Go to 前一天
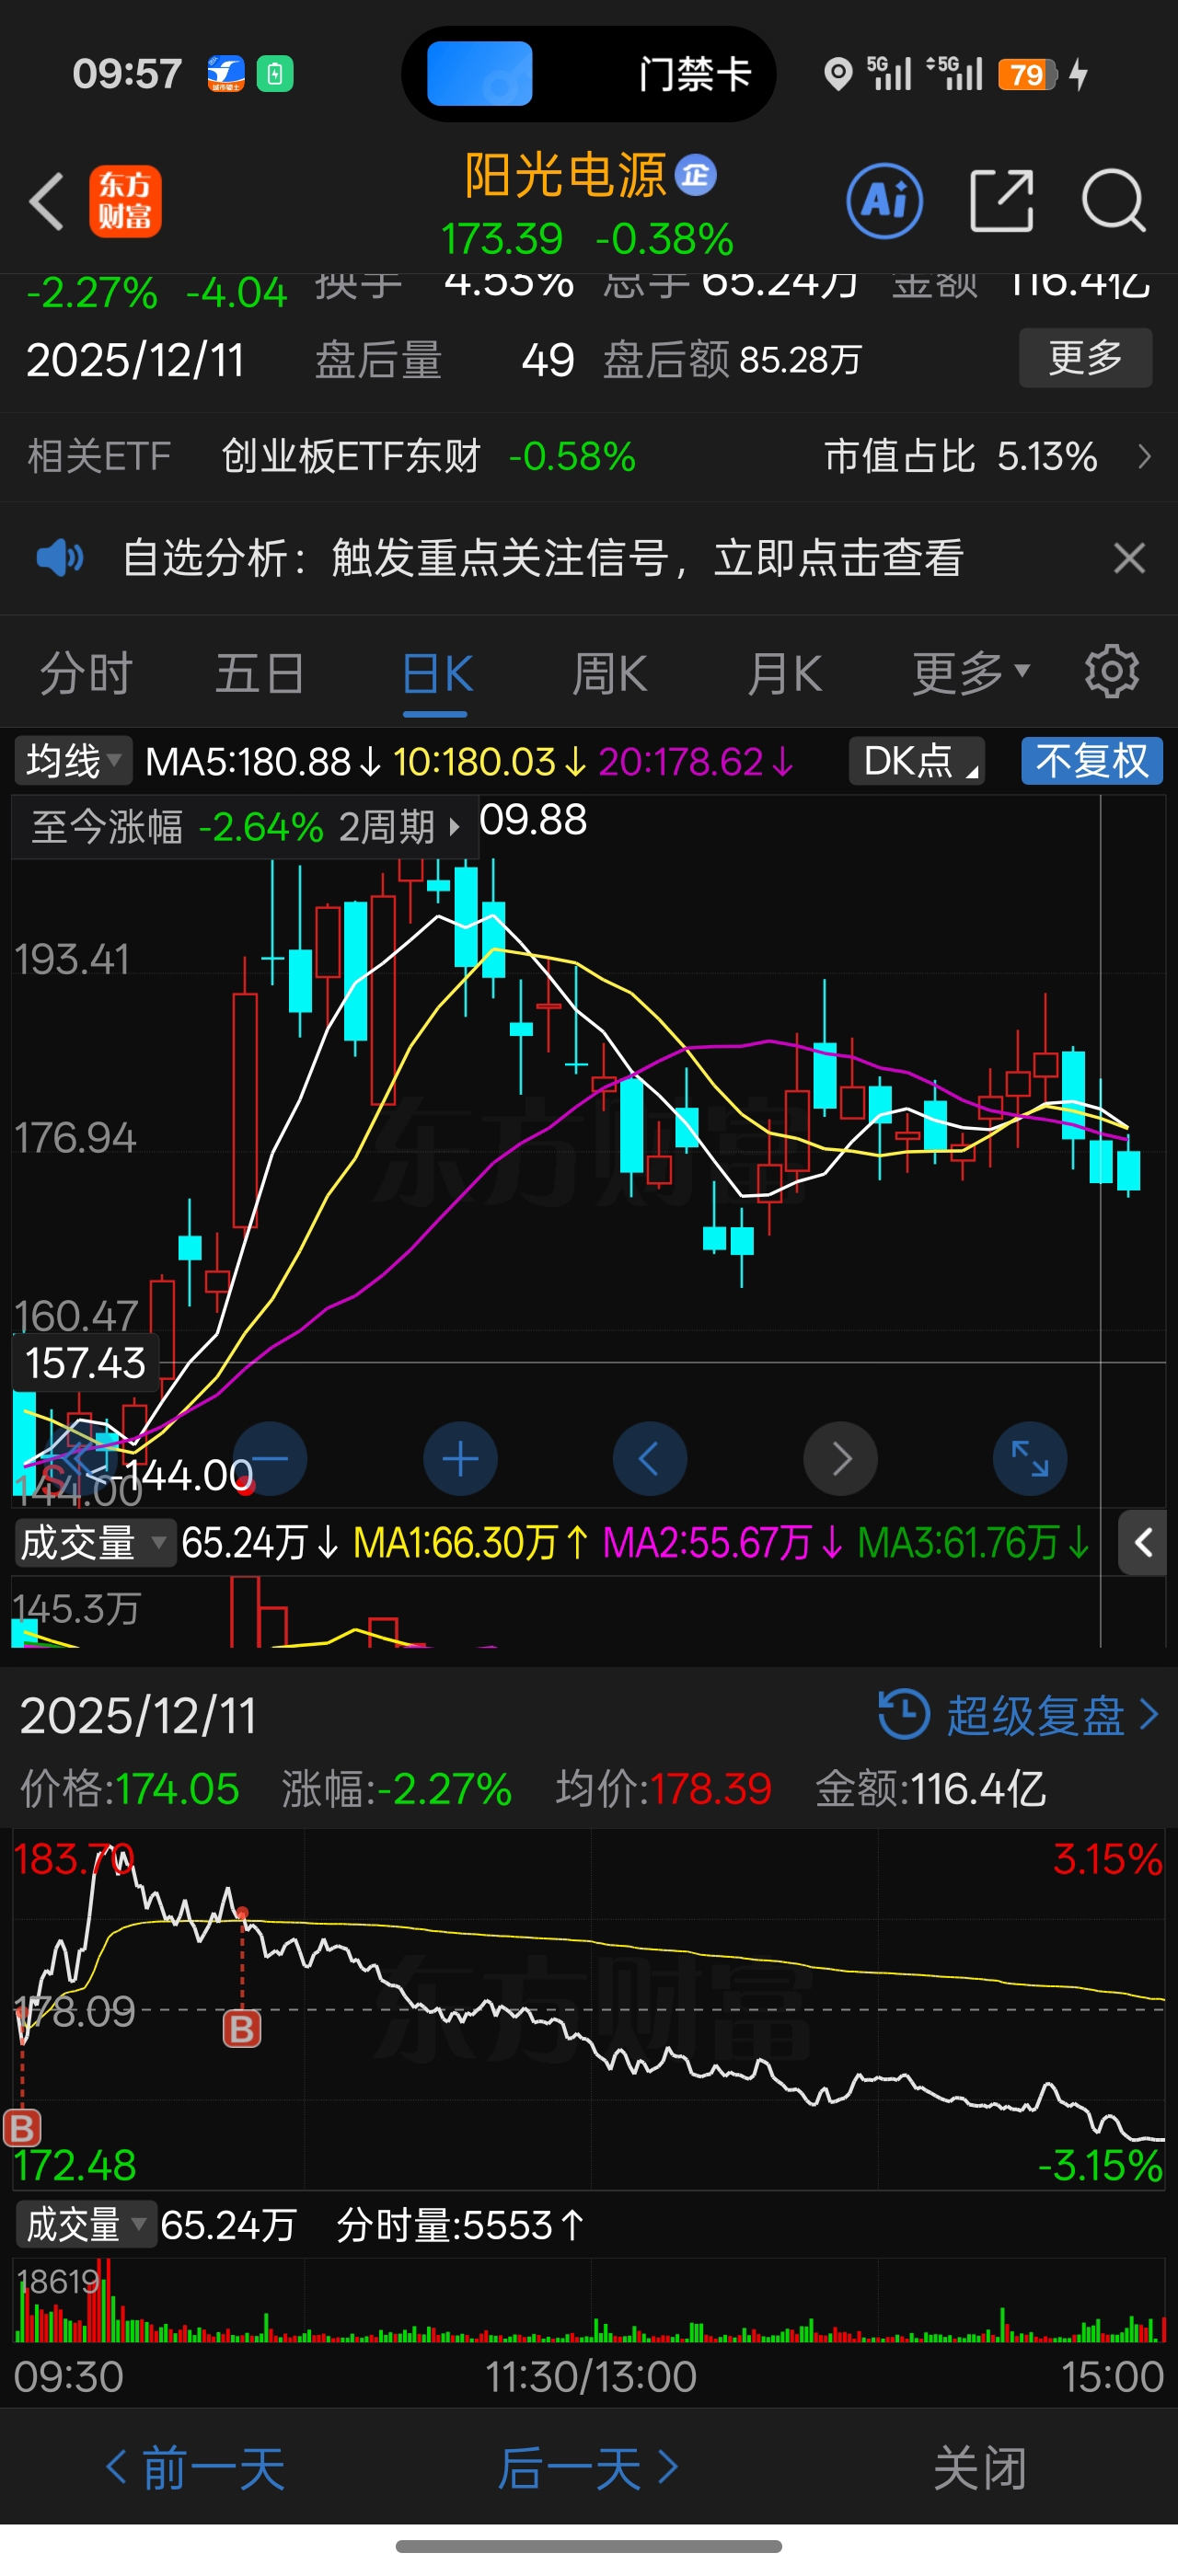1178x2576 pixels. coord(194,2469)
